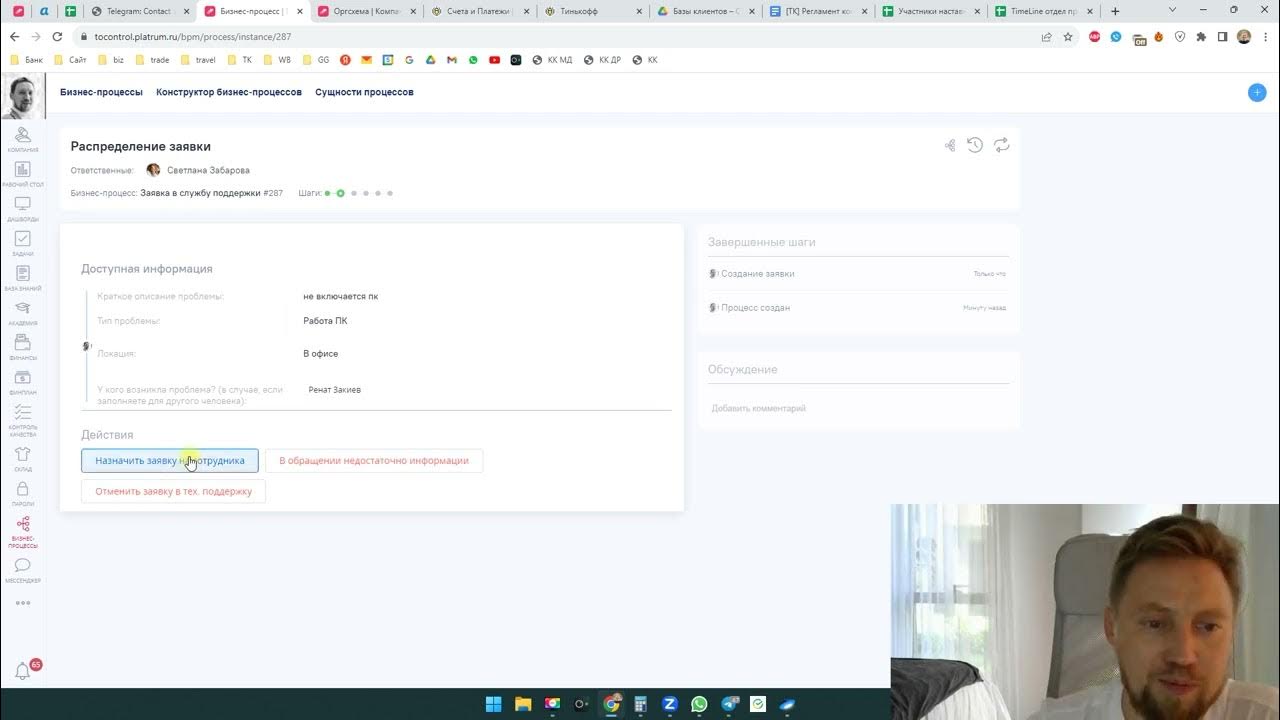Click the Добавить комментарий input field
Screen dimensions: 1280x720
click(859, 408)
